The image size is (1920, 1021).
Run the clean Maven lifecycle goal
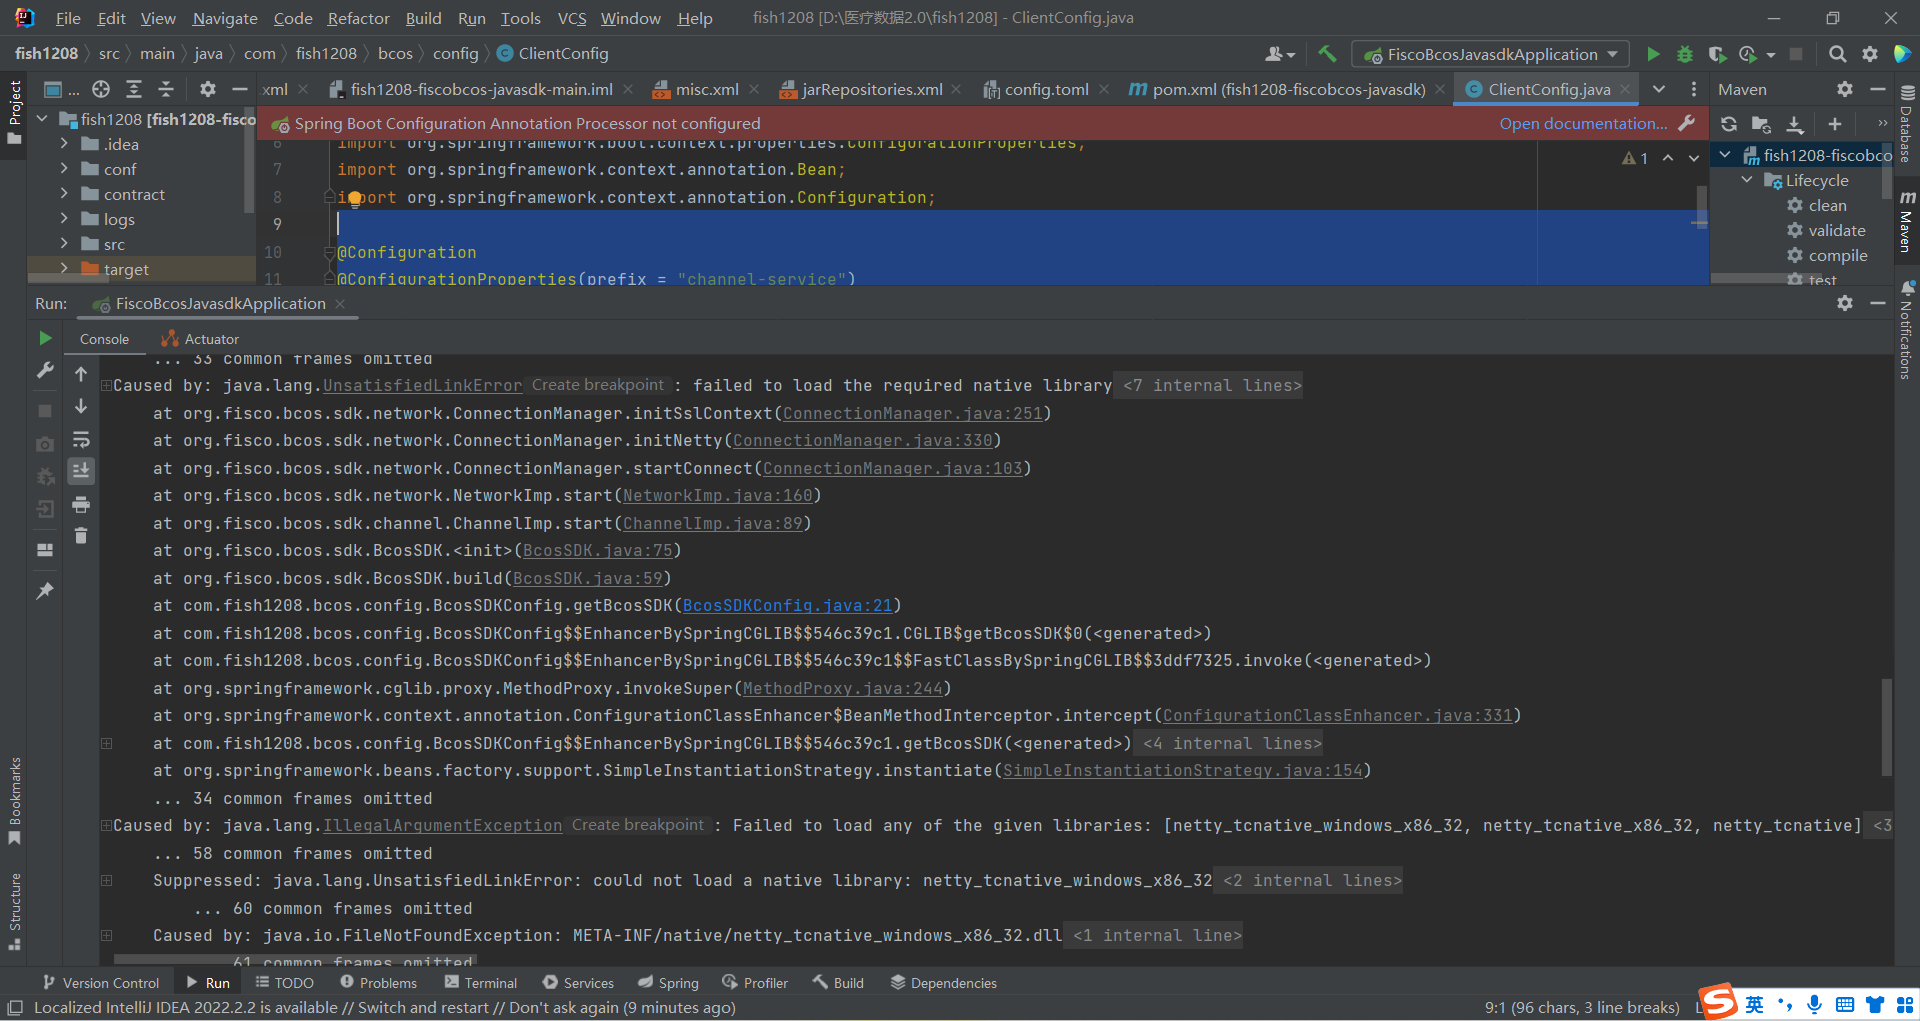(x=1827, y=205)
